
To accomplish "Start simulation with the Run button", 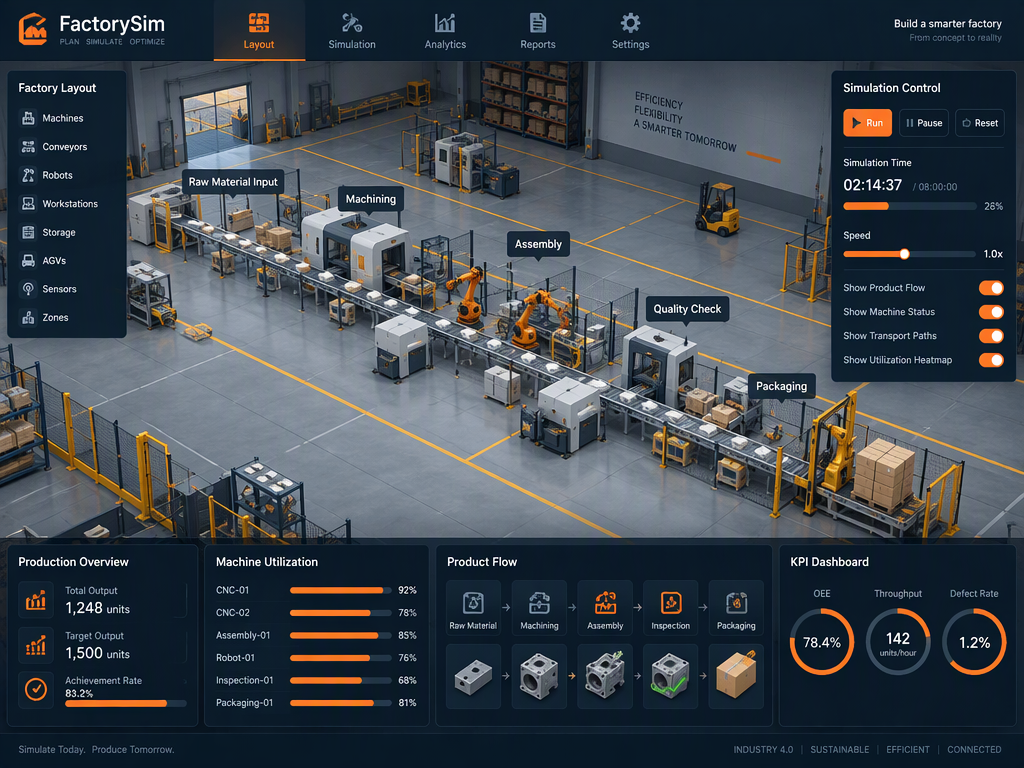I will tap(867, 123).
